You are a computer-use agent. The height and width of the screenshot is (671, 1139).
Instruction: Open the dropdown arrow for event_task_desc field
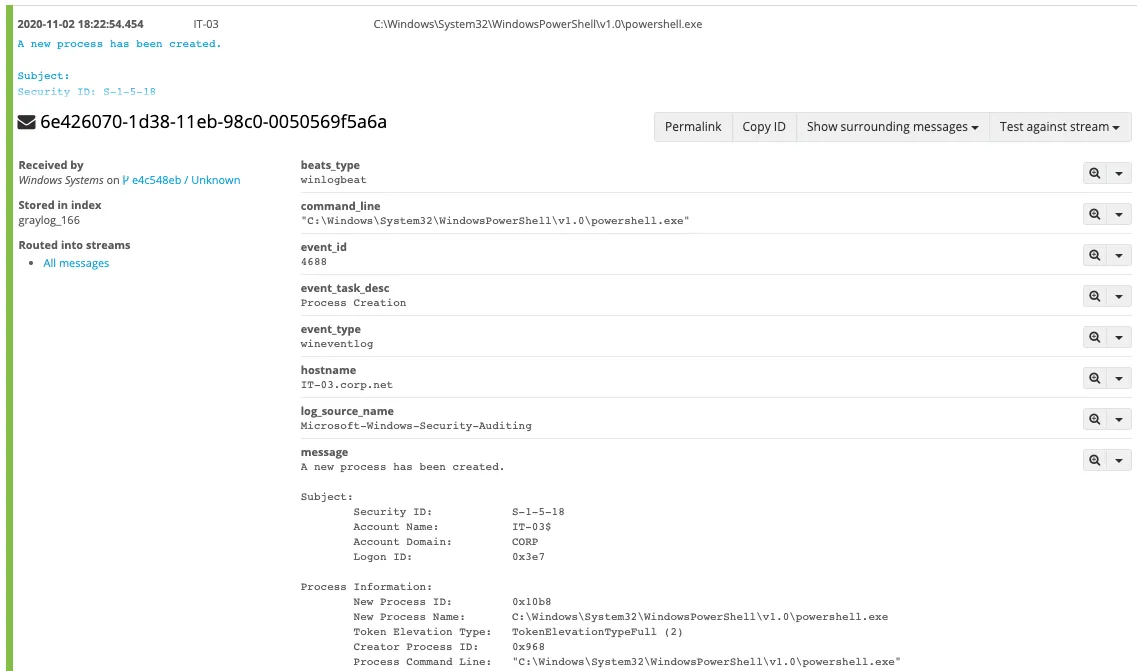1119,296
